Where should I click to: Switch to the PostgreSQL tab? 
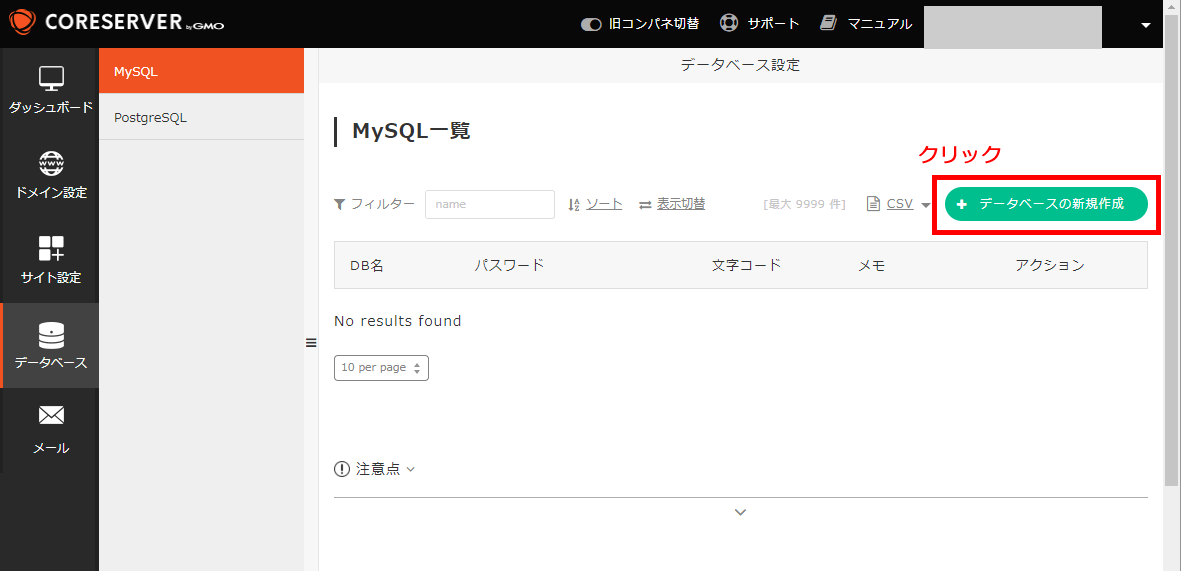click(x=201, y=117)
